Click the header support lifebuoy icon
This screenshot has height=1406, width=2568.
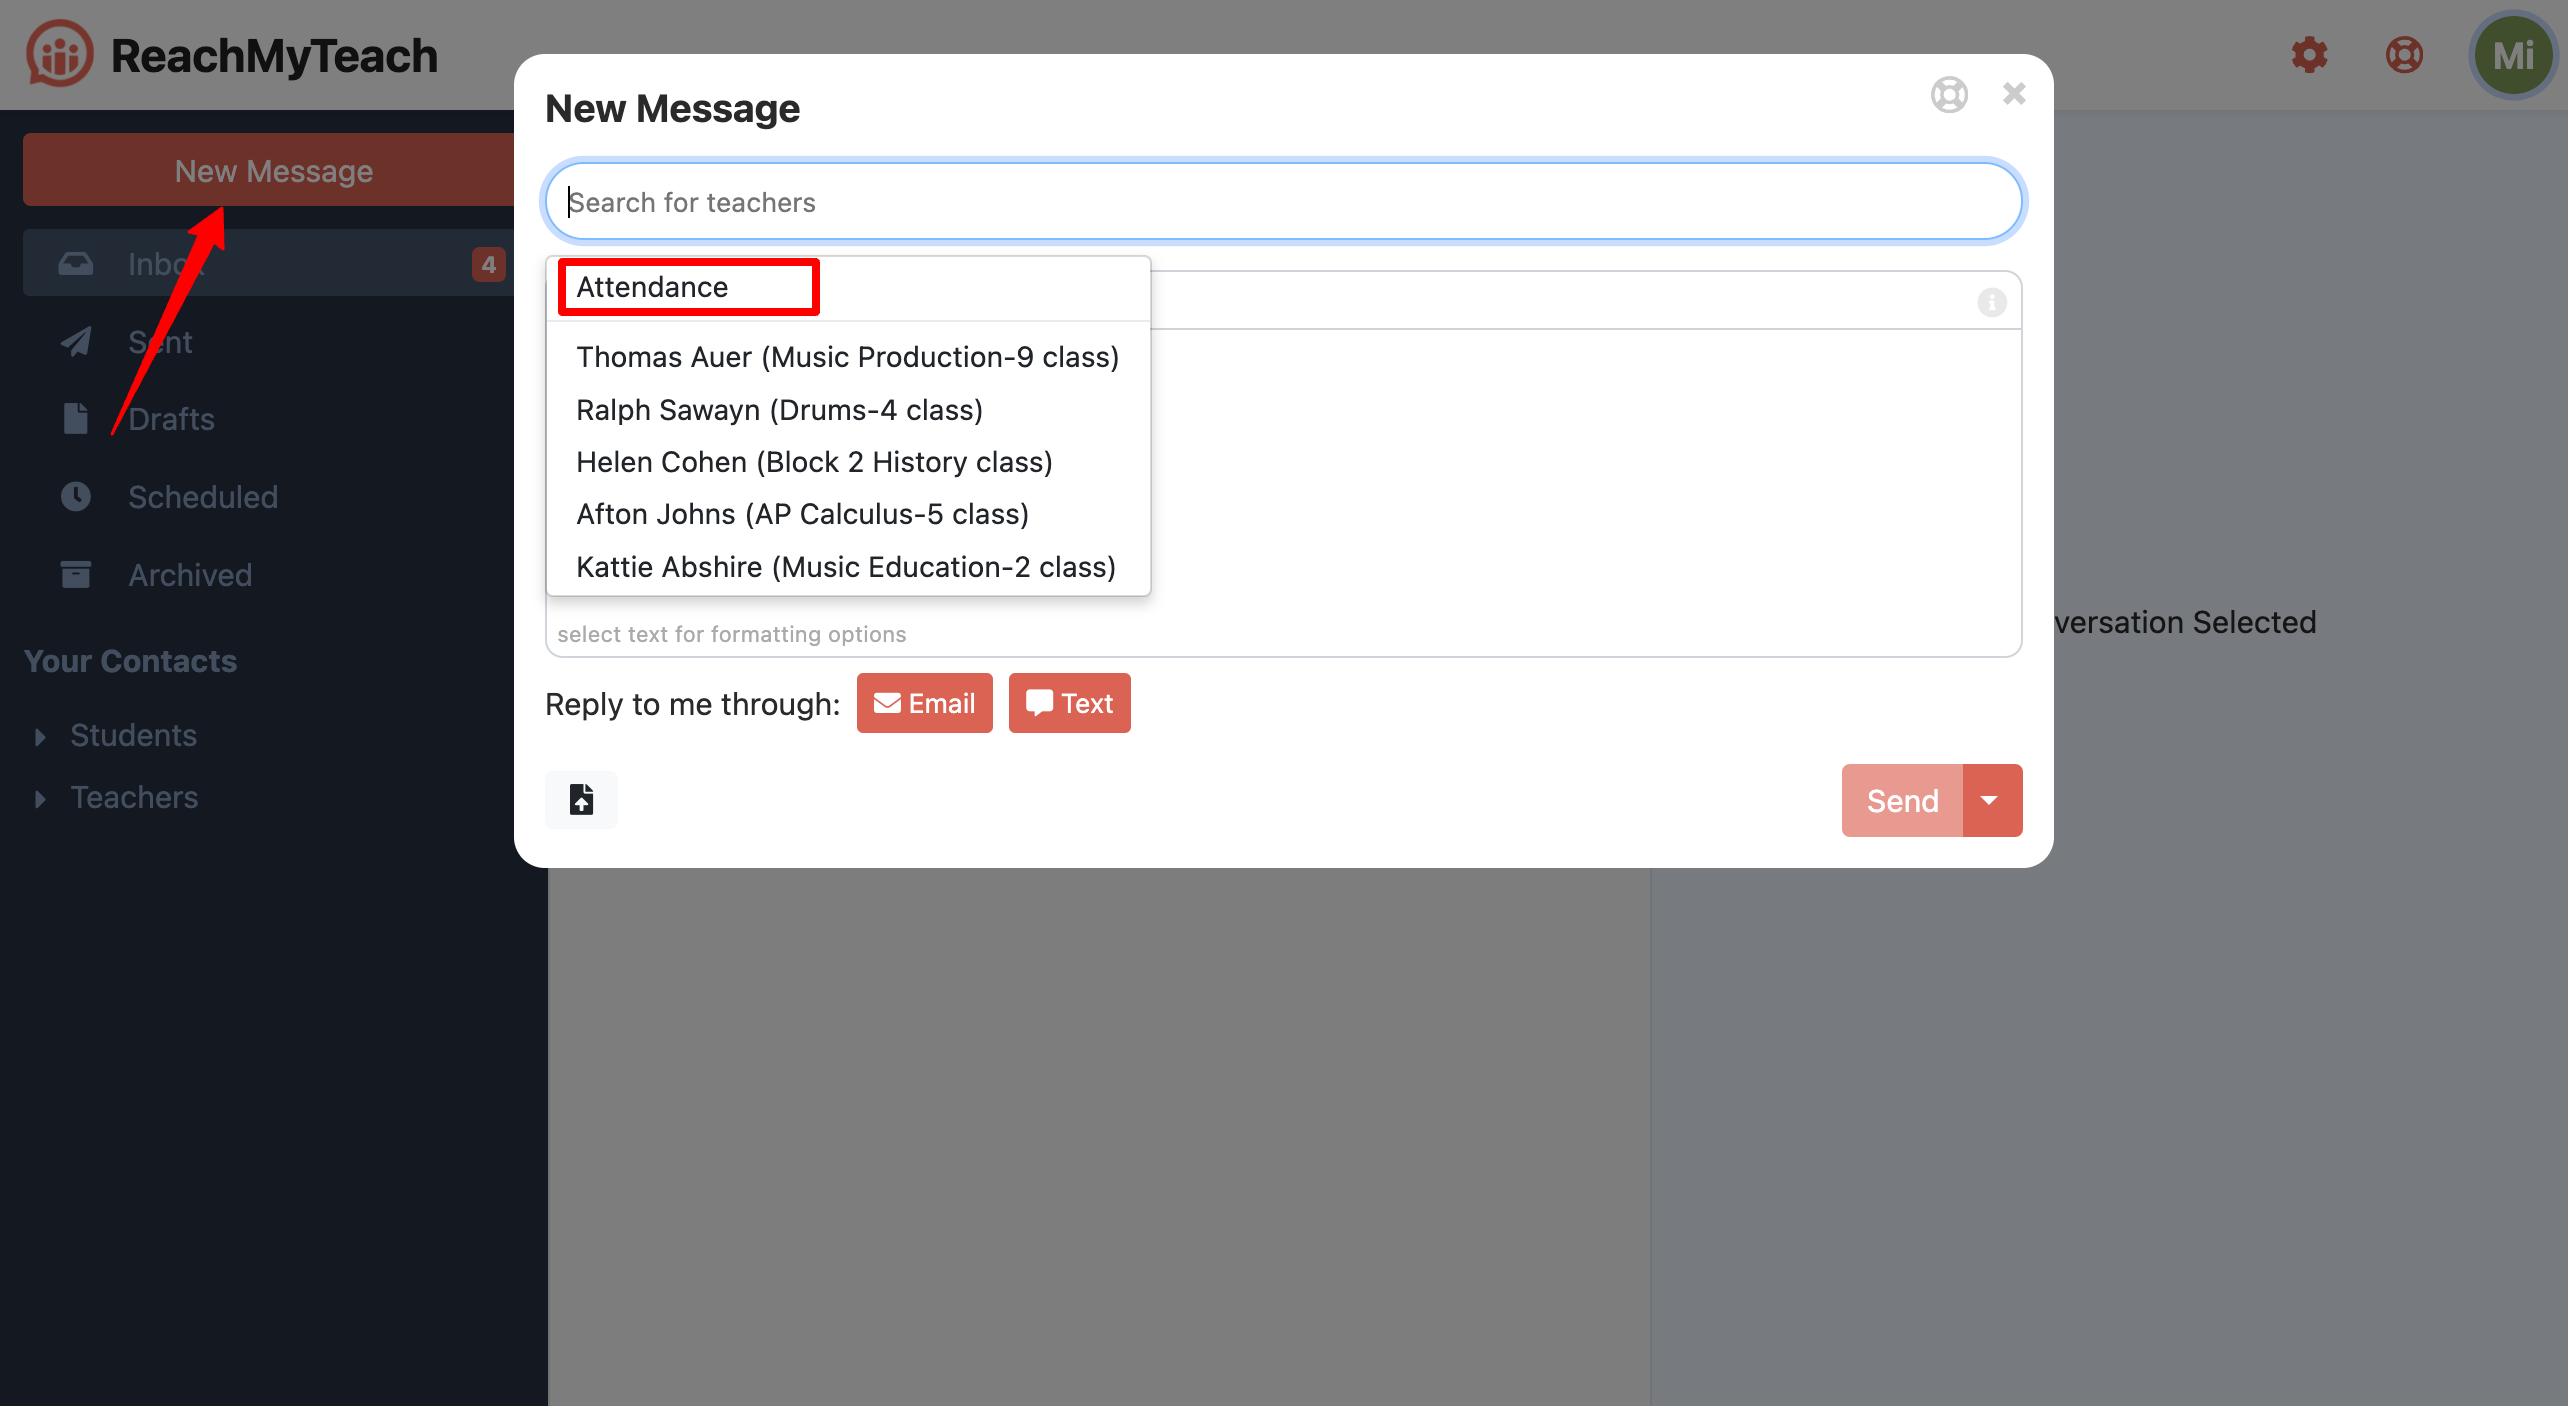pos(2404,55)
